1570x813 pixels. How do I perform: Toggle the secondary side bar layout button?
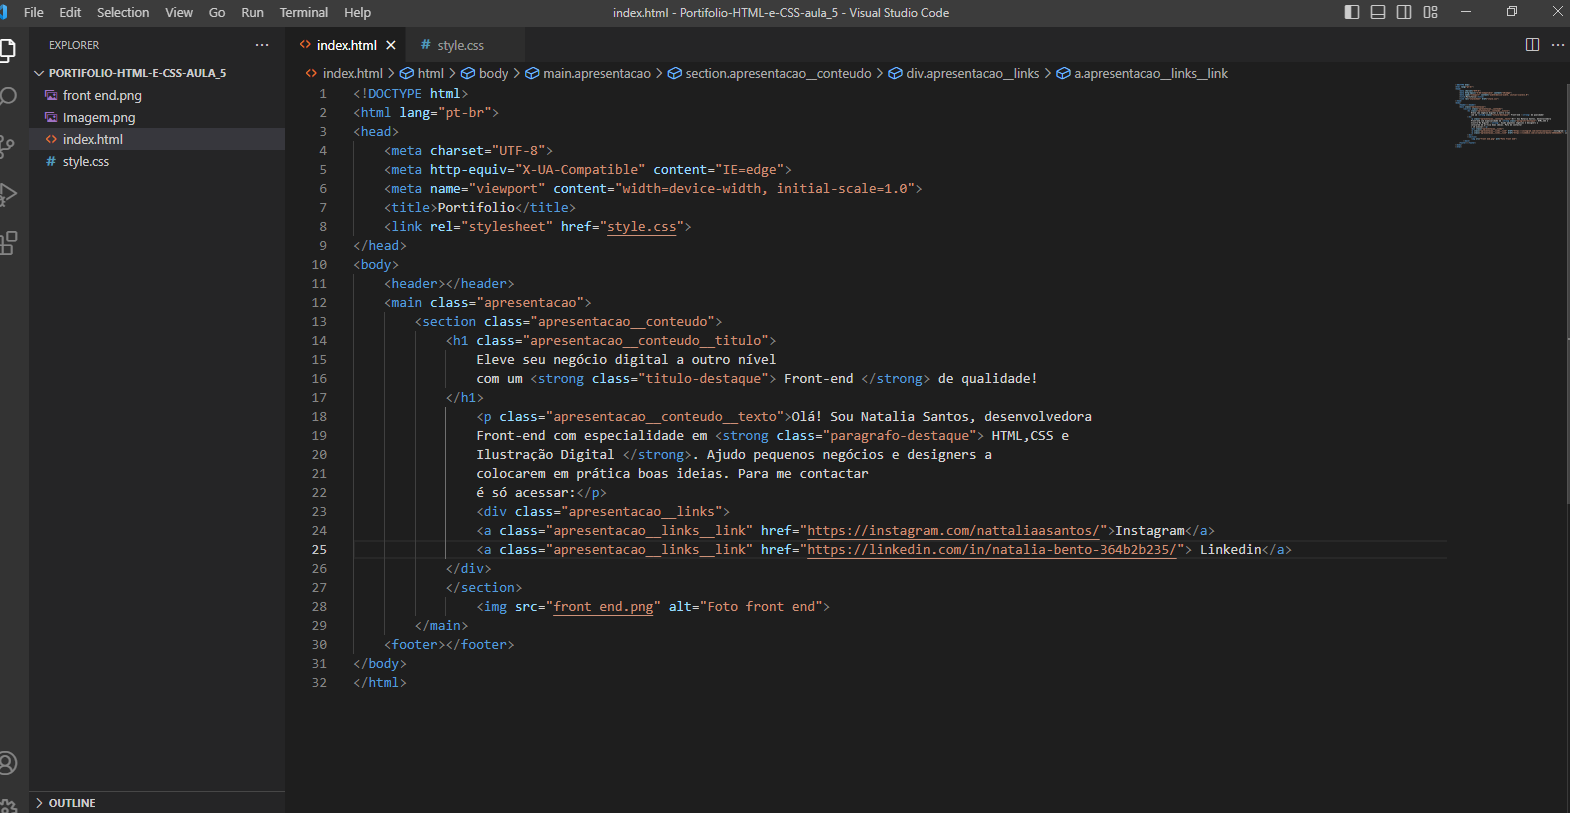[x=1404, y=12]
